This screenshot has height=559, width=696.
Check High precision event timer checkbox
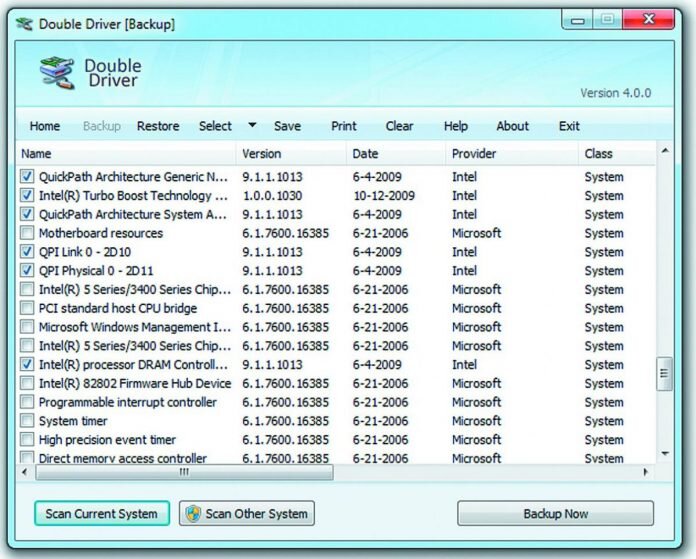point(27,439)
